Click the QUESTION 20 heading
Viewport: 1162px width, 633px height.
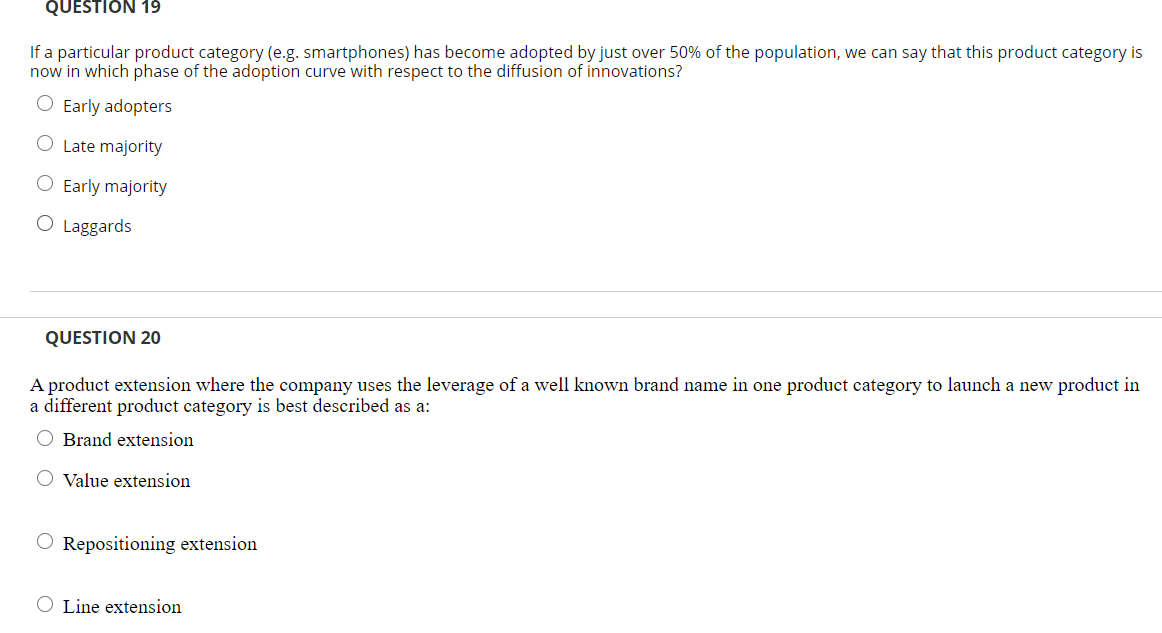tap(102, 337)
